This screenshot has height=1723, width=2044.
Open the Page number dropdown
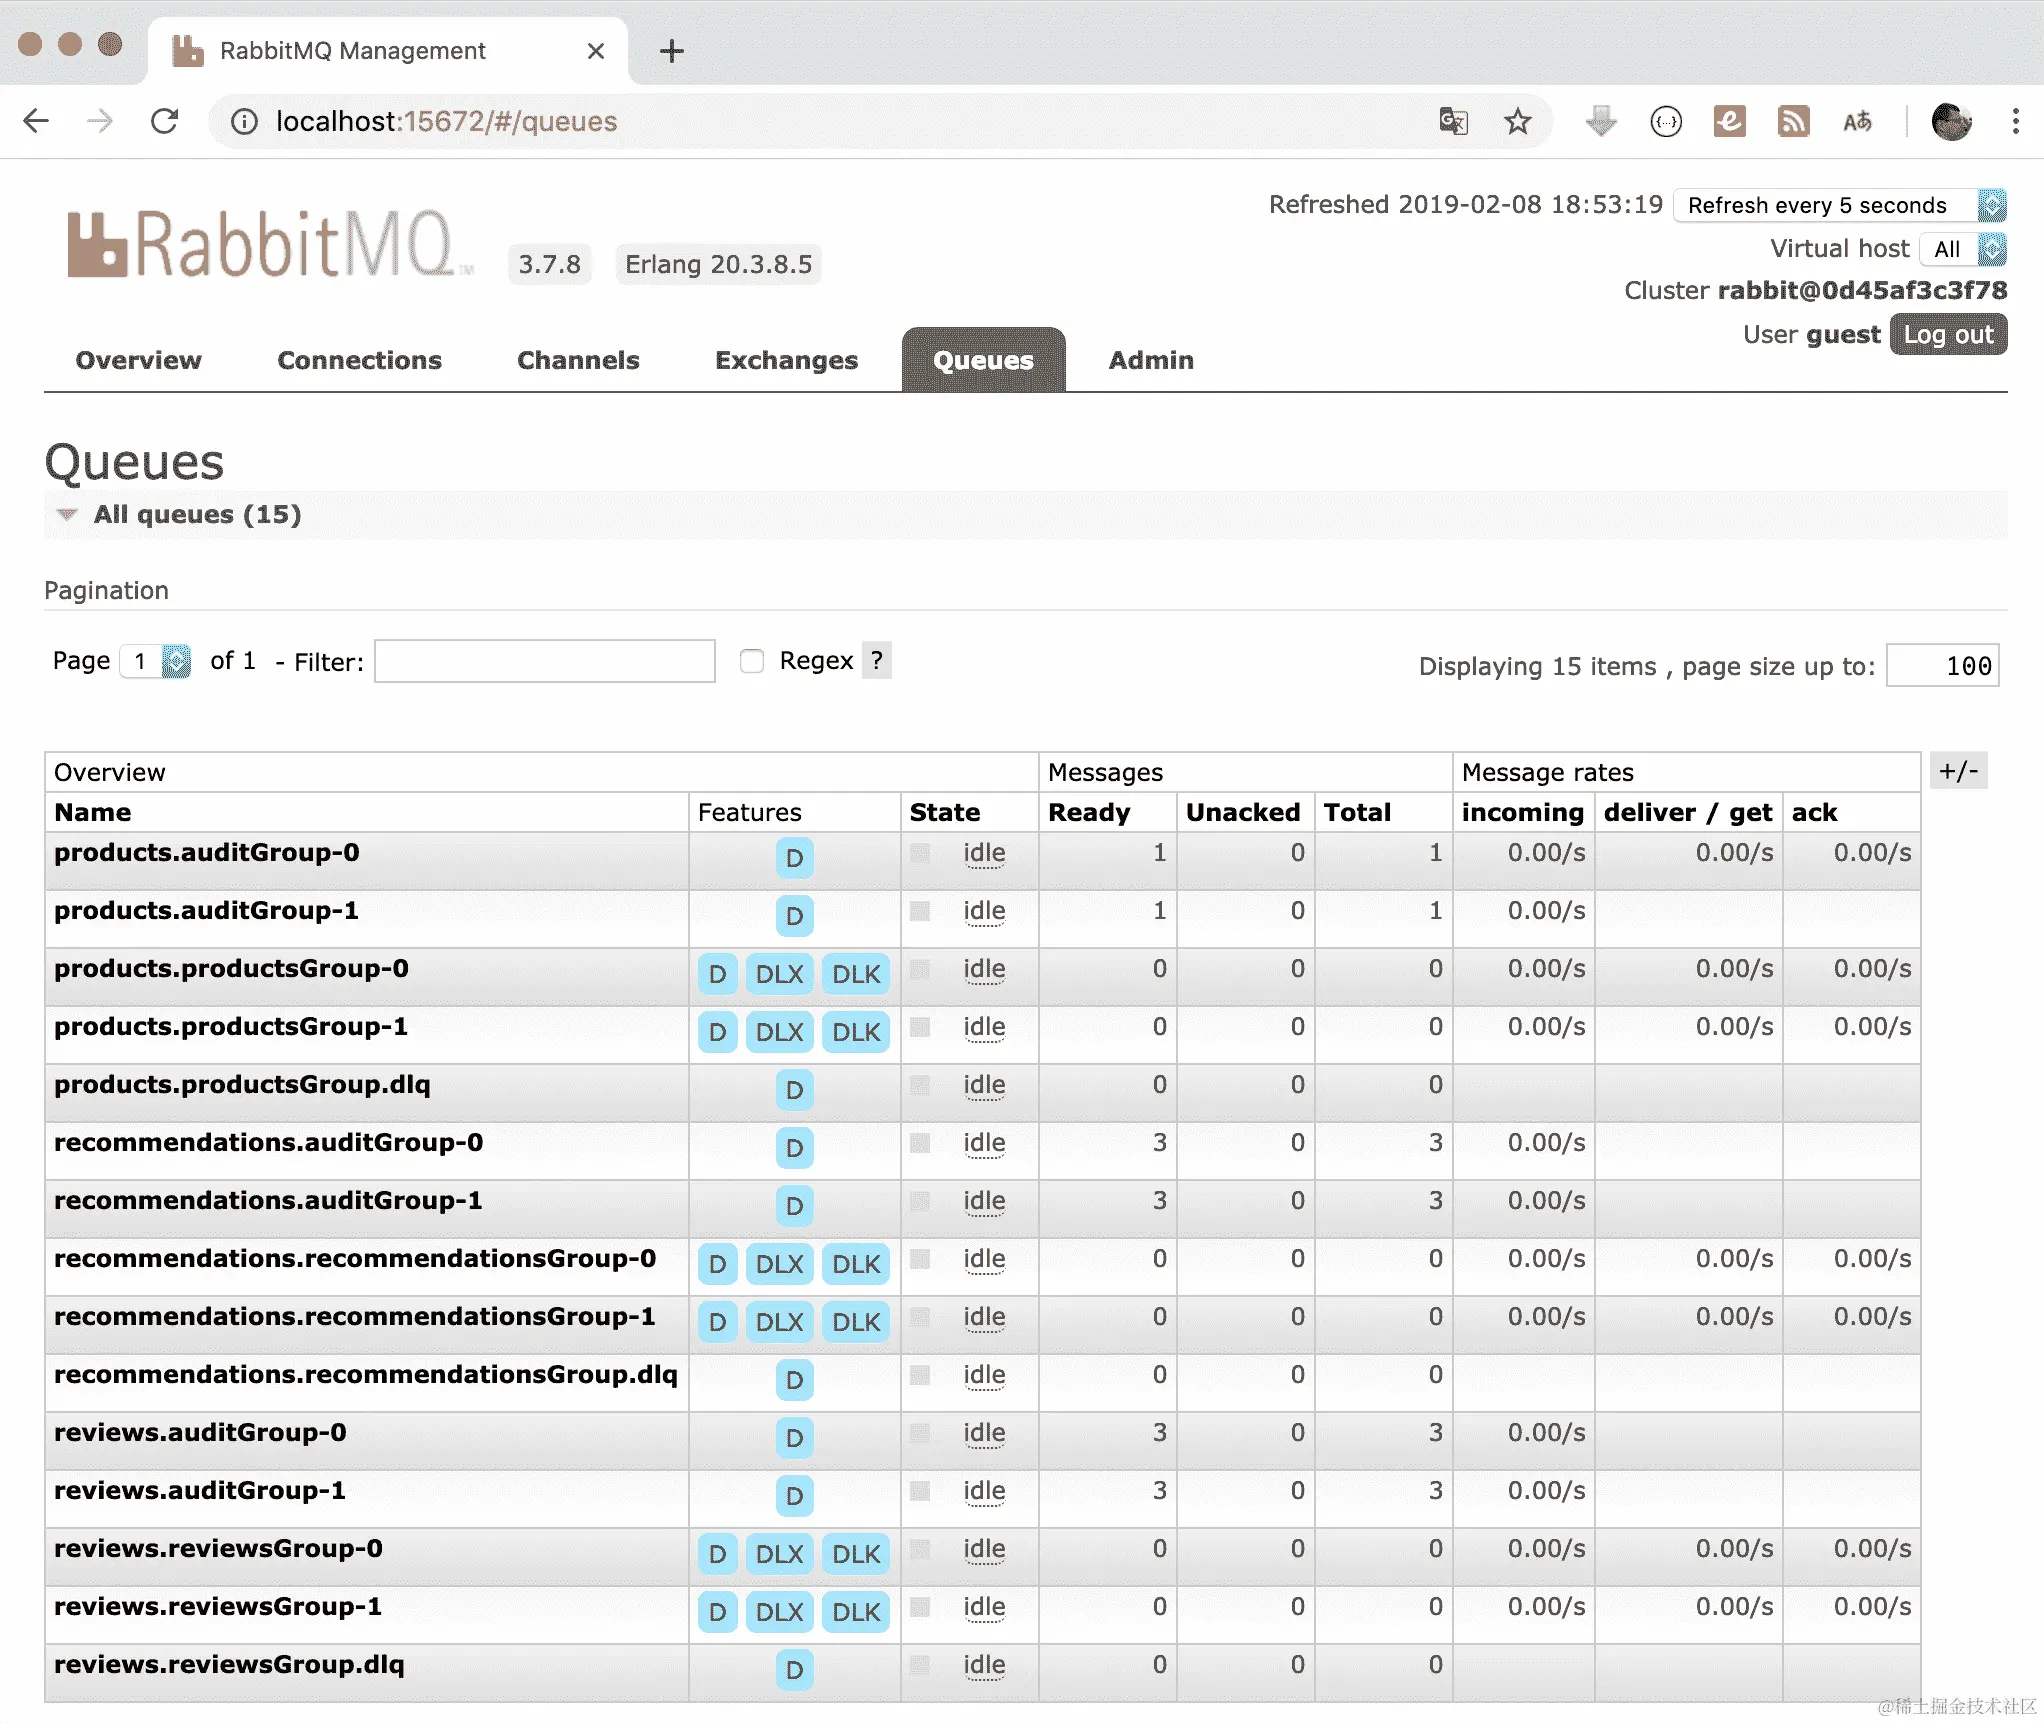(156, 661)
